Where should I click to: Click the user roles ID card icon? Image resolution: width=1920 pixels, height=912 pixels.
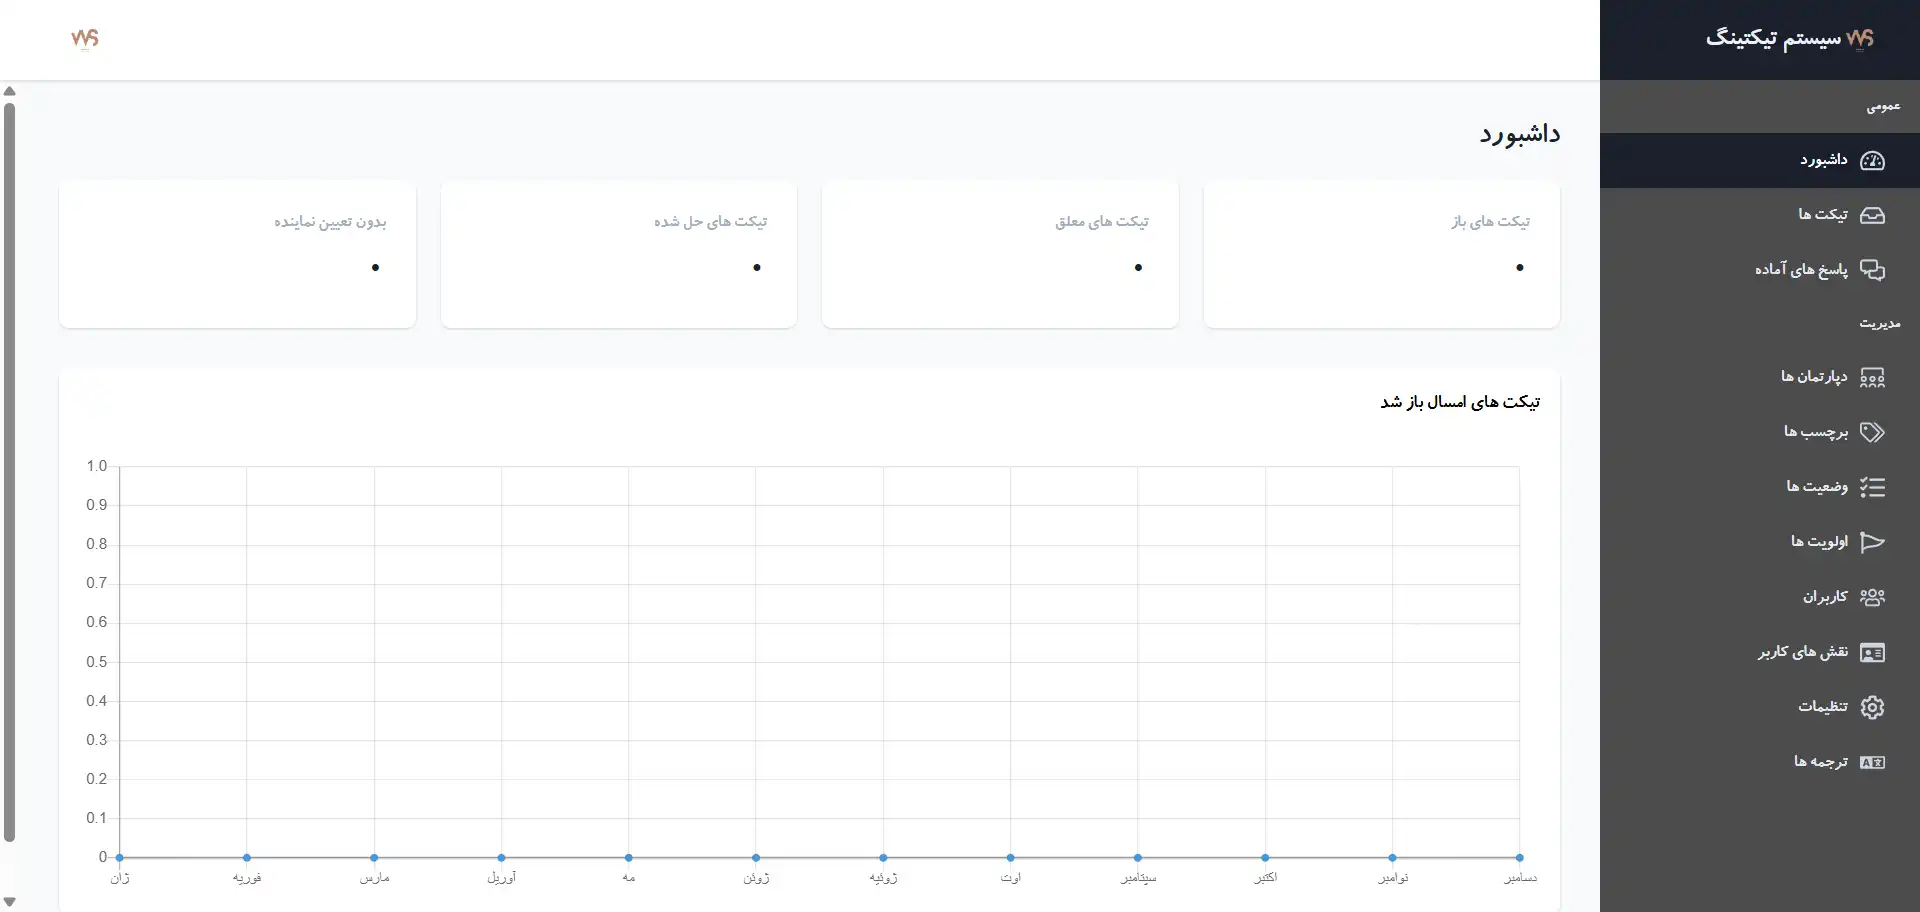coord(1872,653)
